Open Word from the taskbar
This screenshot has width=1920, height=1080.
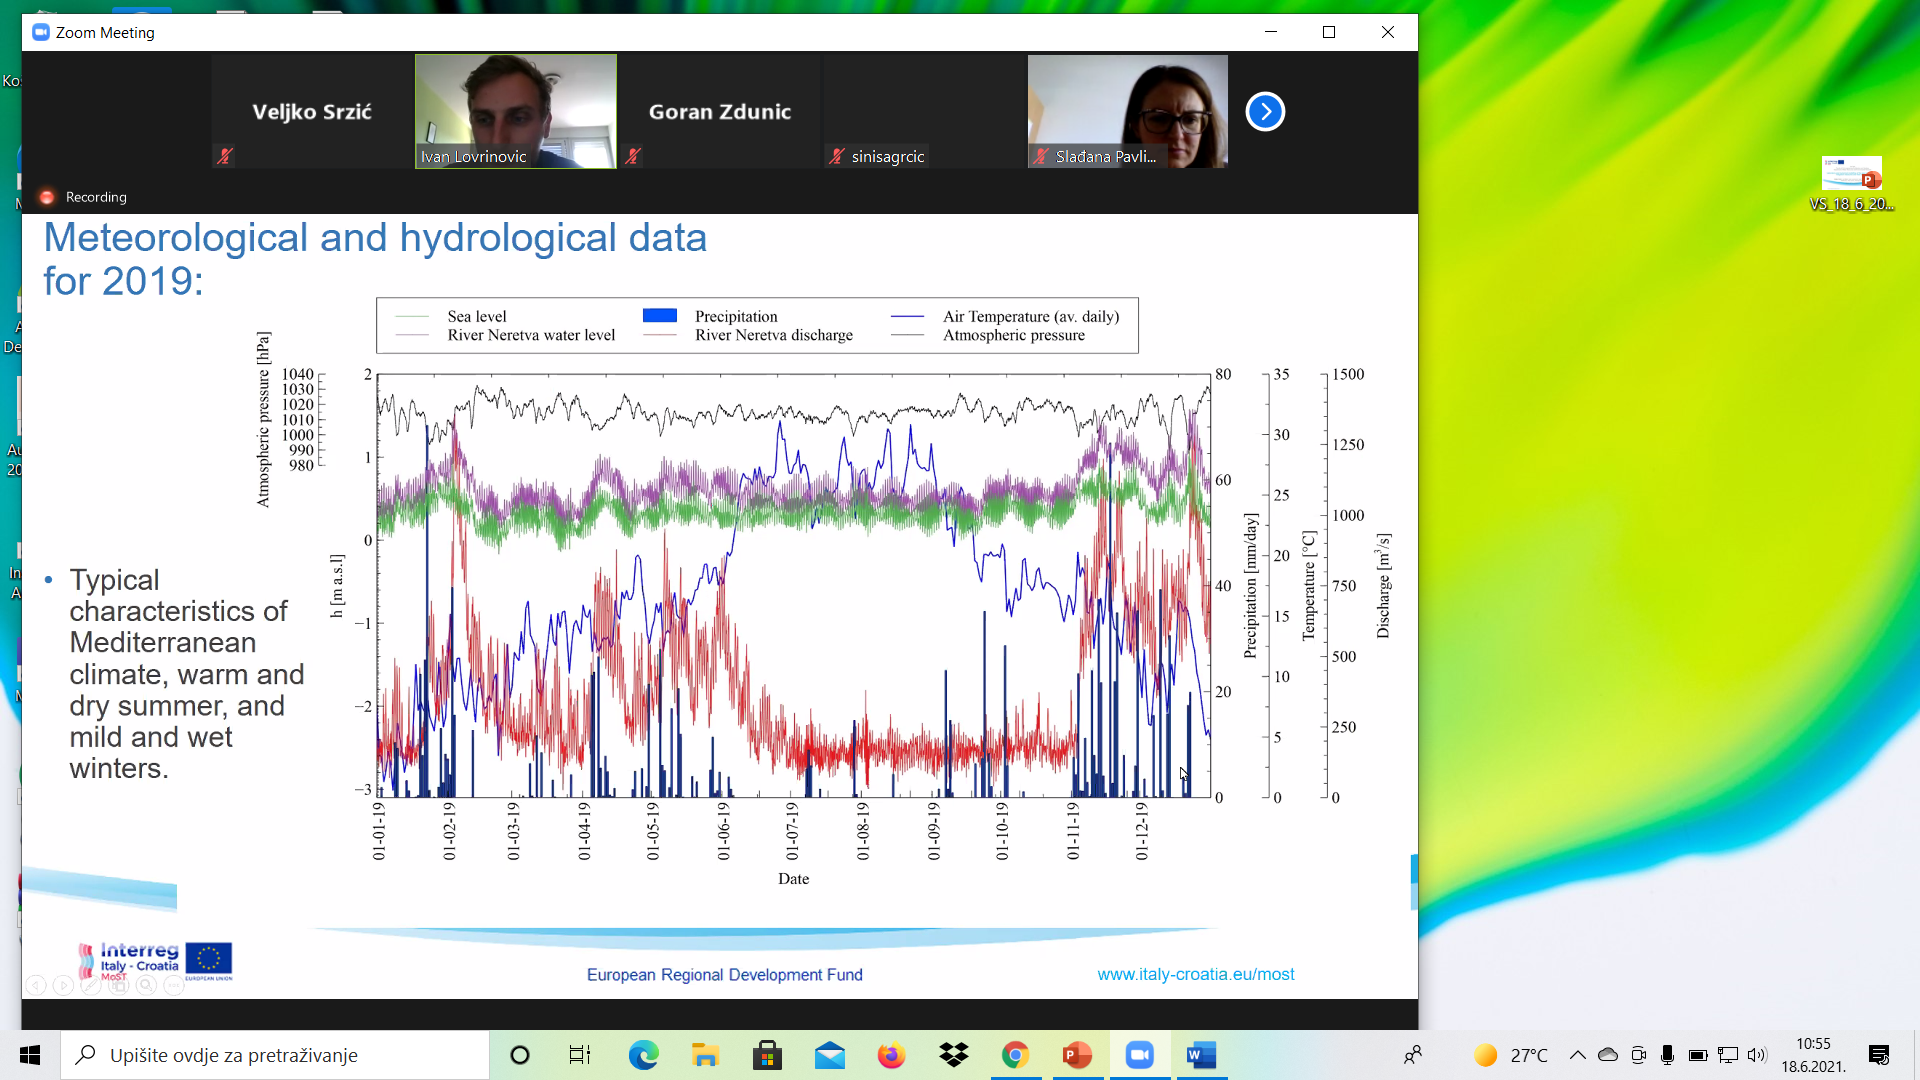point(1201,1055)
